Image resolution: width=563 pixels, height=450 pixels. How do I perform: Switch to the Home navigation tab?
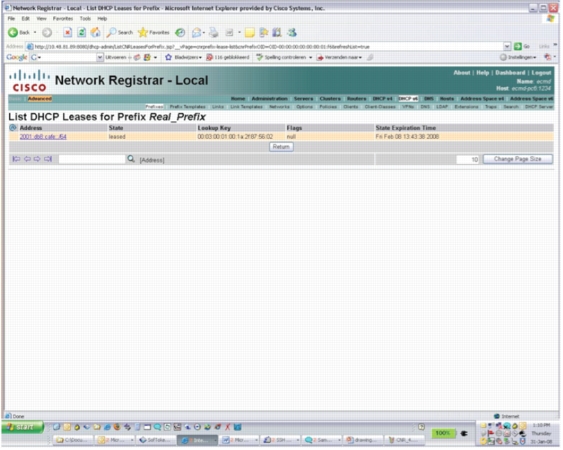[238, 98]
